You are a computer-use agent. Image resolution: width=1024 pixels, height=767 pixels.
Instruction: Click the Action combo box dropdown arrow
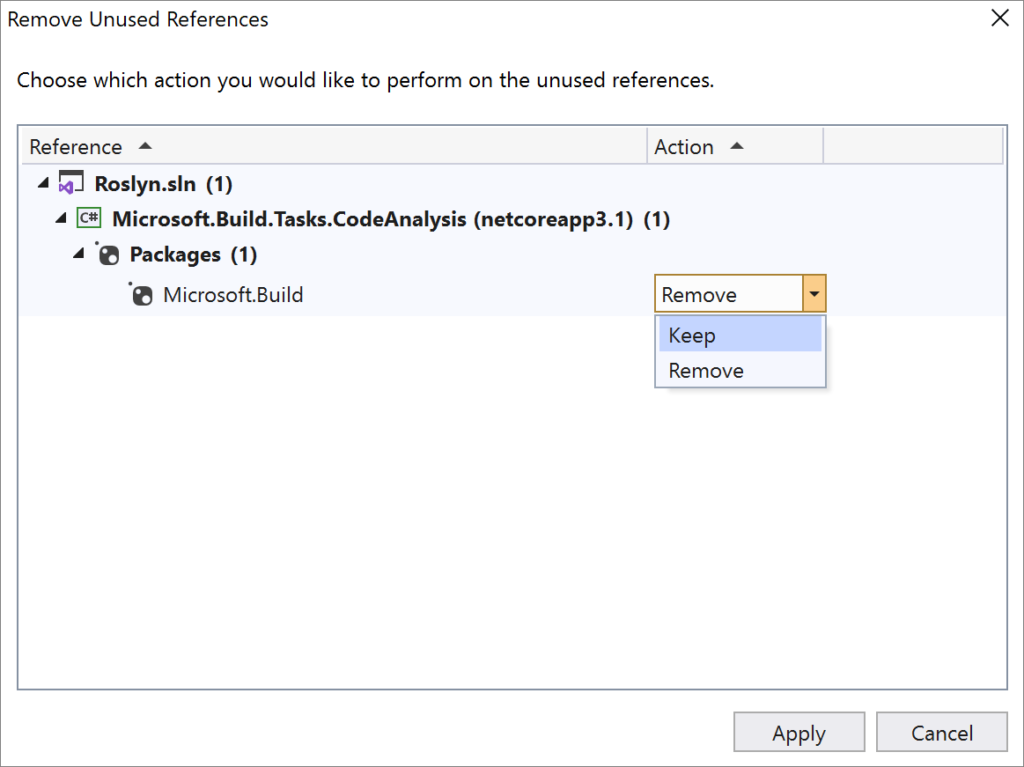click(x=814, y=295)
